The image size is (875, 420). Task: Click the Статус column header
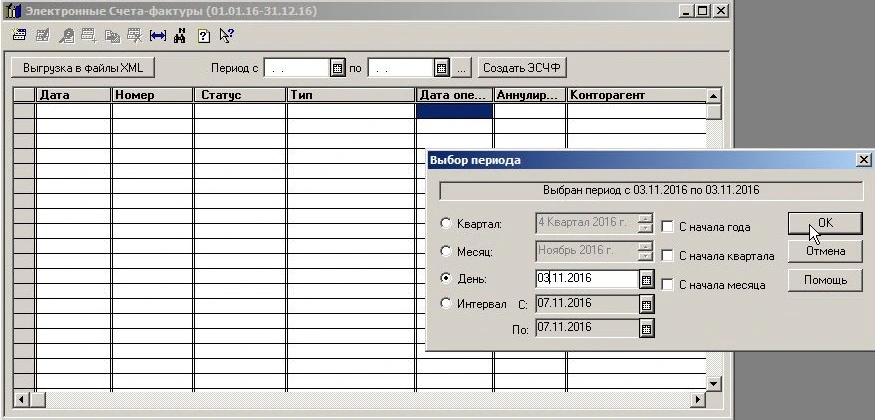click(239, 95)
